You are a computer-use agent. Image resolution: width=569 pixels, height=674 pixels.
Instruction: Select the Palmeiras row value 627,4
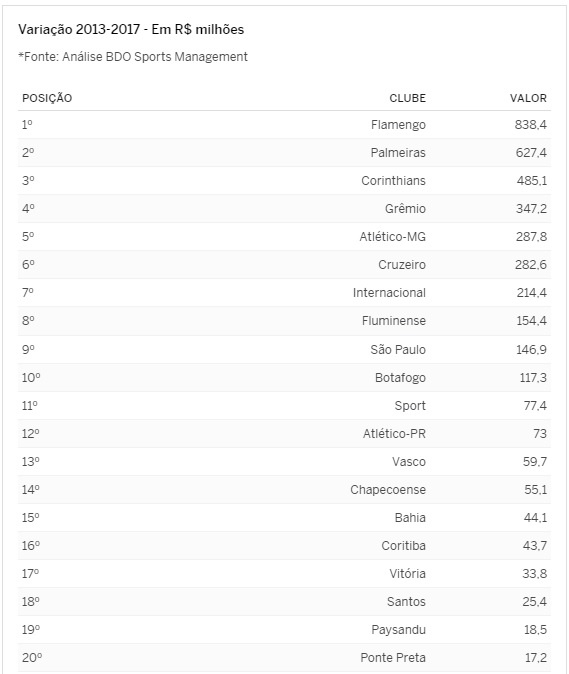pos(531,153)
